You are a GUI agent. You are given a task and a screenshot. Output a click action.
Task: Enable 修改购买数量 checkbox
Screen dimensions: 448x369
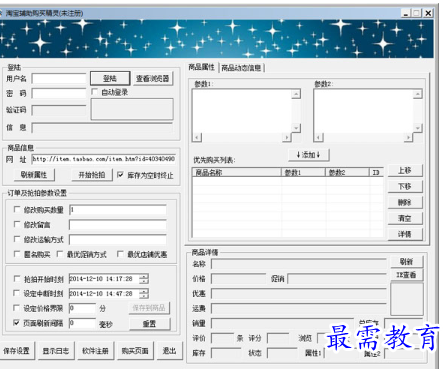tap(16, 209)
